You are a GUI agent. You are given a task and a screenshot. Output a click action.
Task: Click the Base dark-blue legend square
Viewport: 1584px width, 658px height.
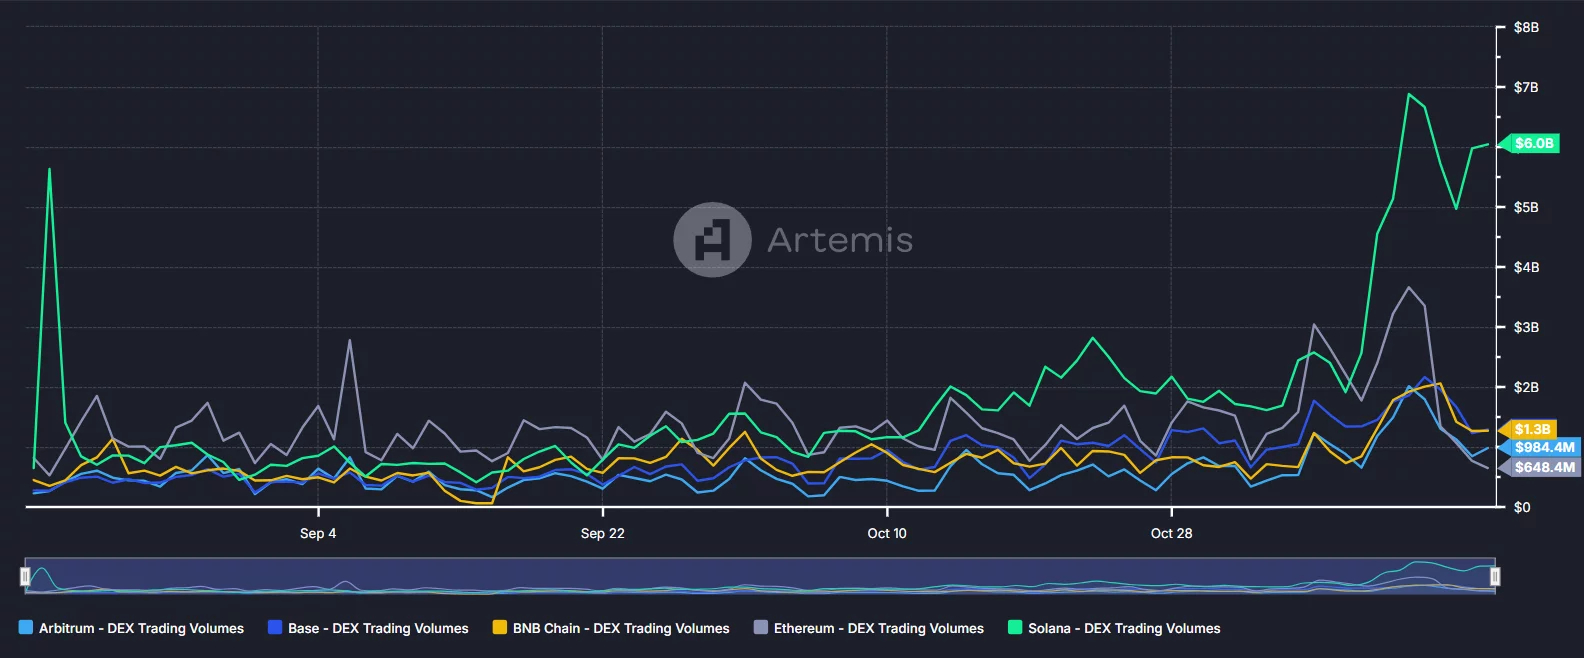click(x=275, y=628)
